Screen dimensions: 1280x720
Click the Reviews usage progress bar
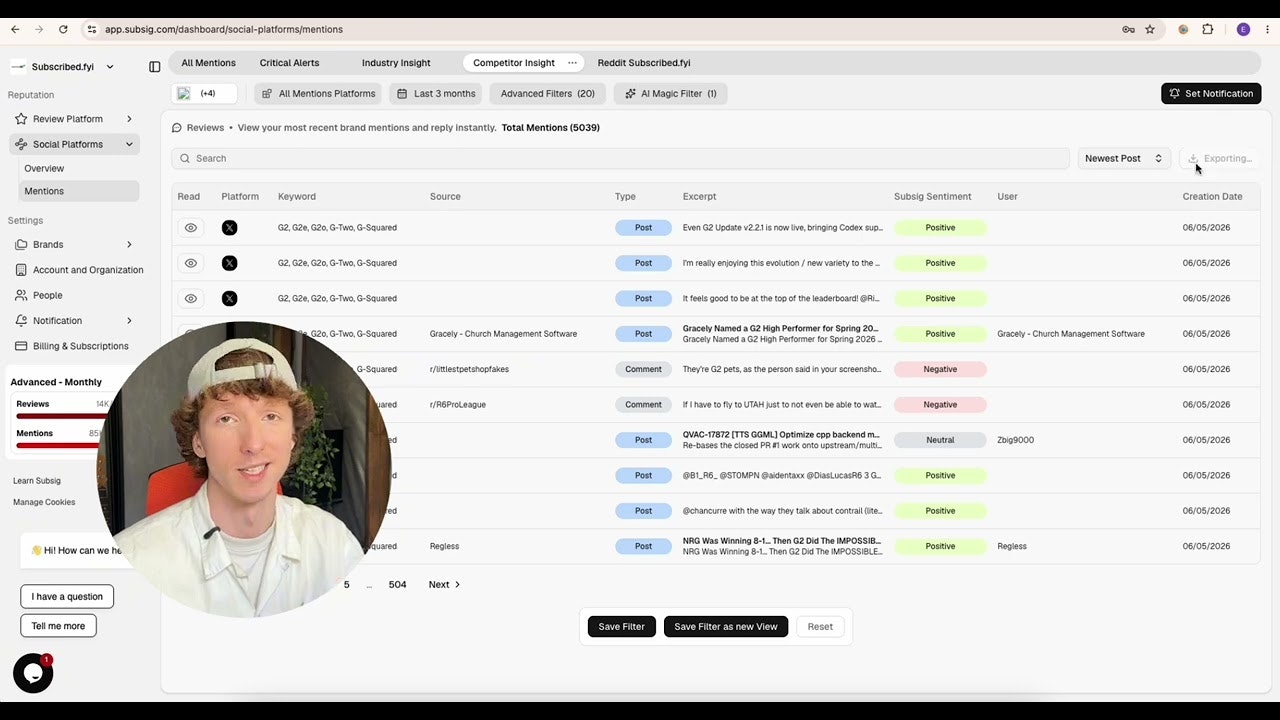[62, 415]
